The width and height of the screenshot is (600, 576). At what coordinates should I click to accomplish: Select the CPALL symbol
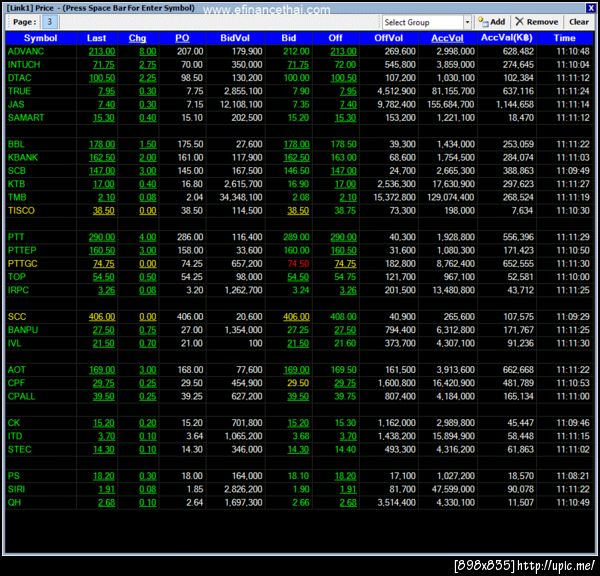21,397
